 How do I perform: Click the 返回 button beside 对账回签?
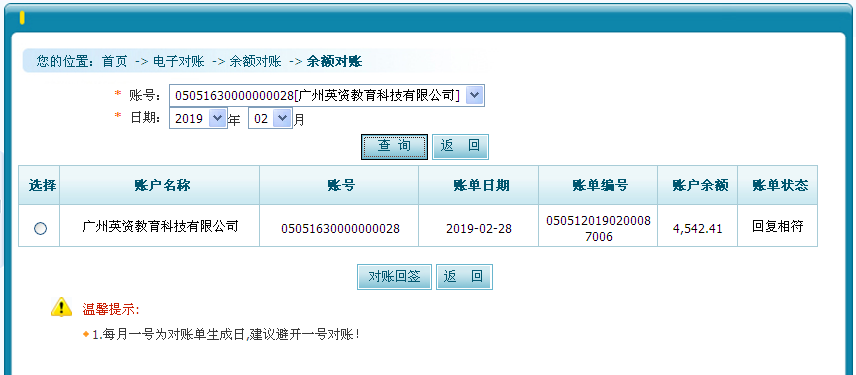(x=464, y=277)
